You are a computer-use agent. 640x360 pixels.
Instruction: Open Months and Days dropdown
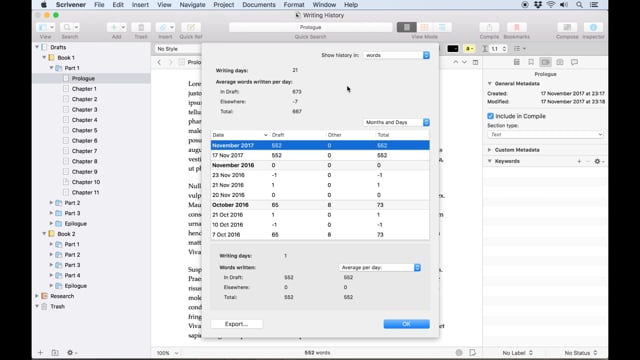[x=396, y=122]
